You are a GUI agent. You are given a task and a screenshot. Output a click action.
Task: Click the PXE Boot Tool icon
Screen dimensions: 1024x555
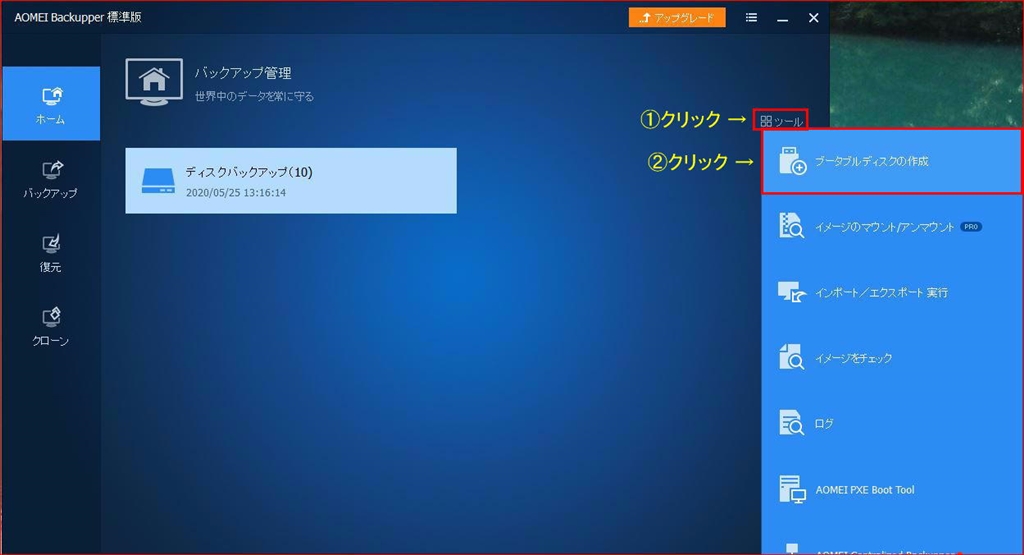tap(792, 490)
